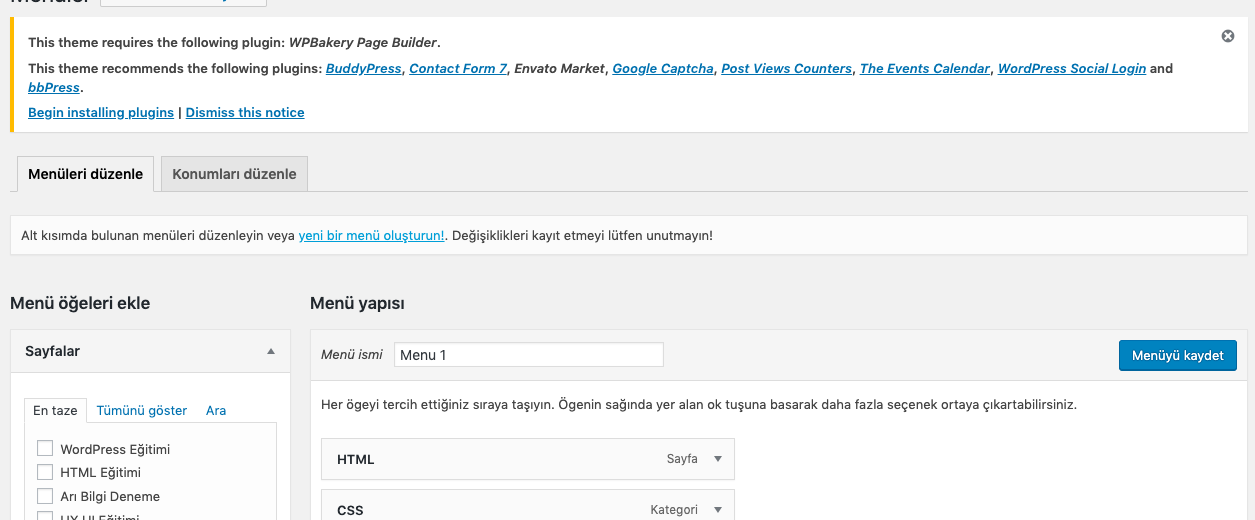
Task: Collapse the Sayfalar panel arrow
Action: 271,352
